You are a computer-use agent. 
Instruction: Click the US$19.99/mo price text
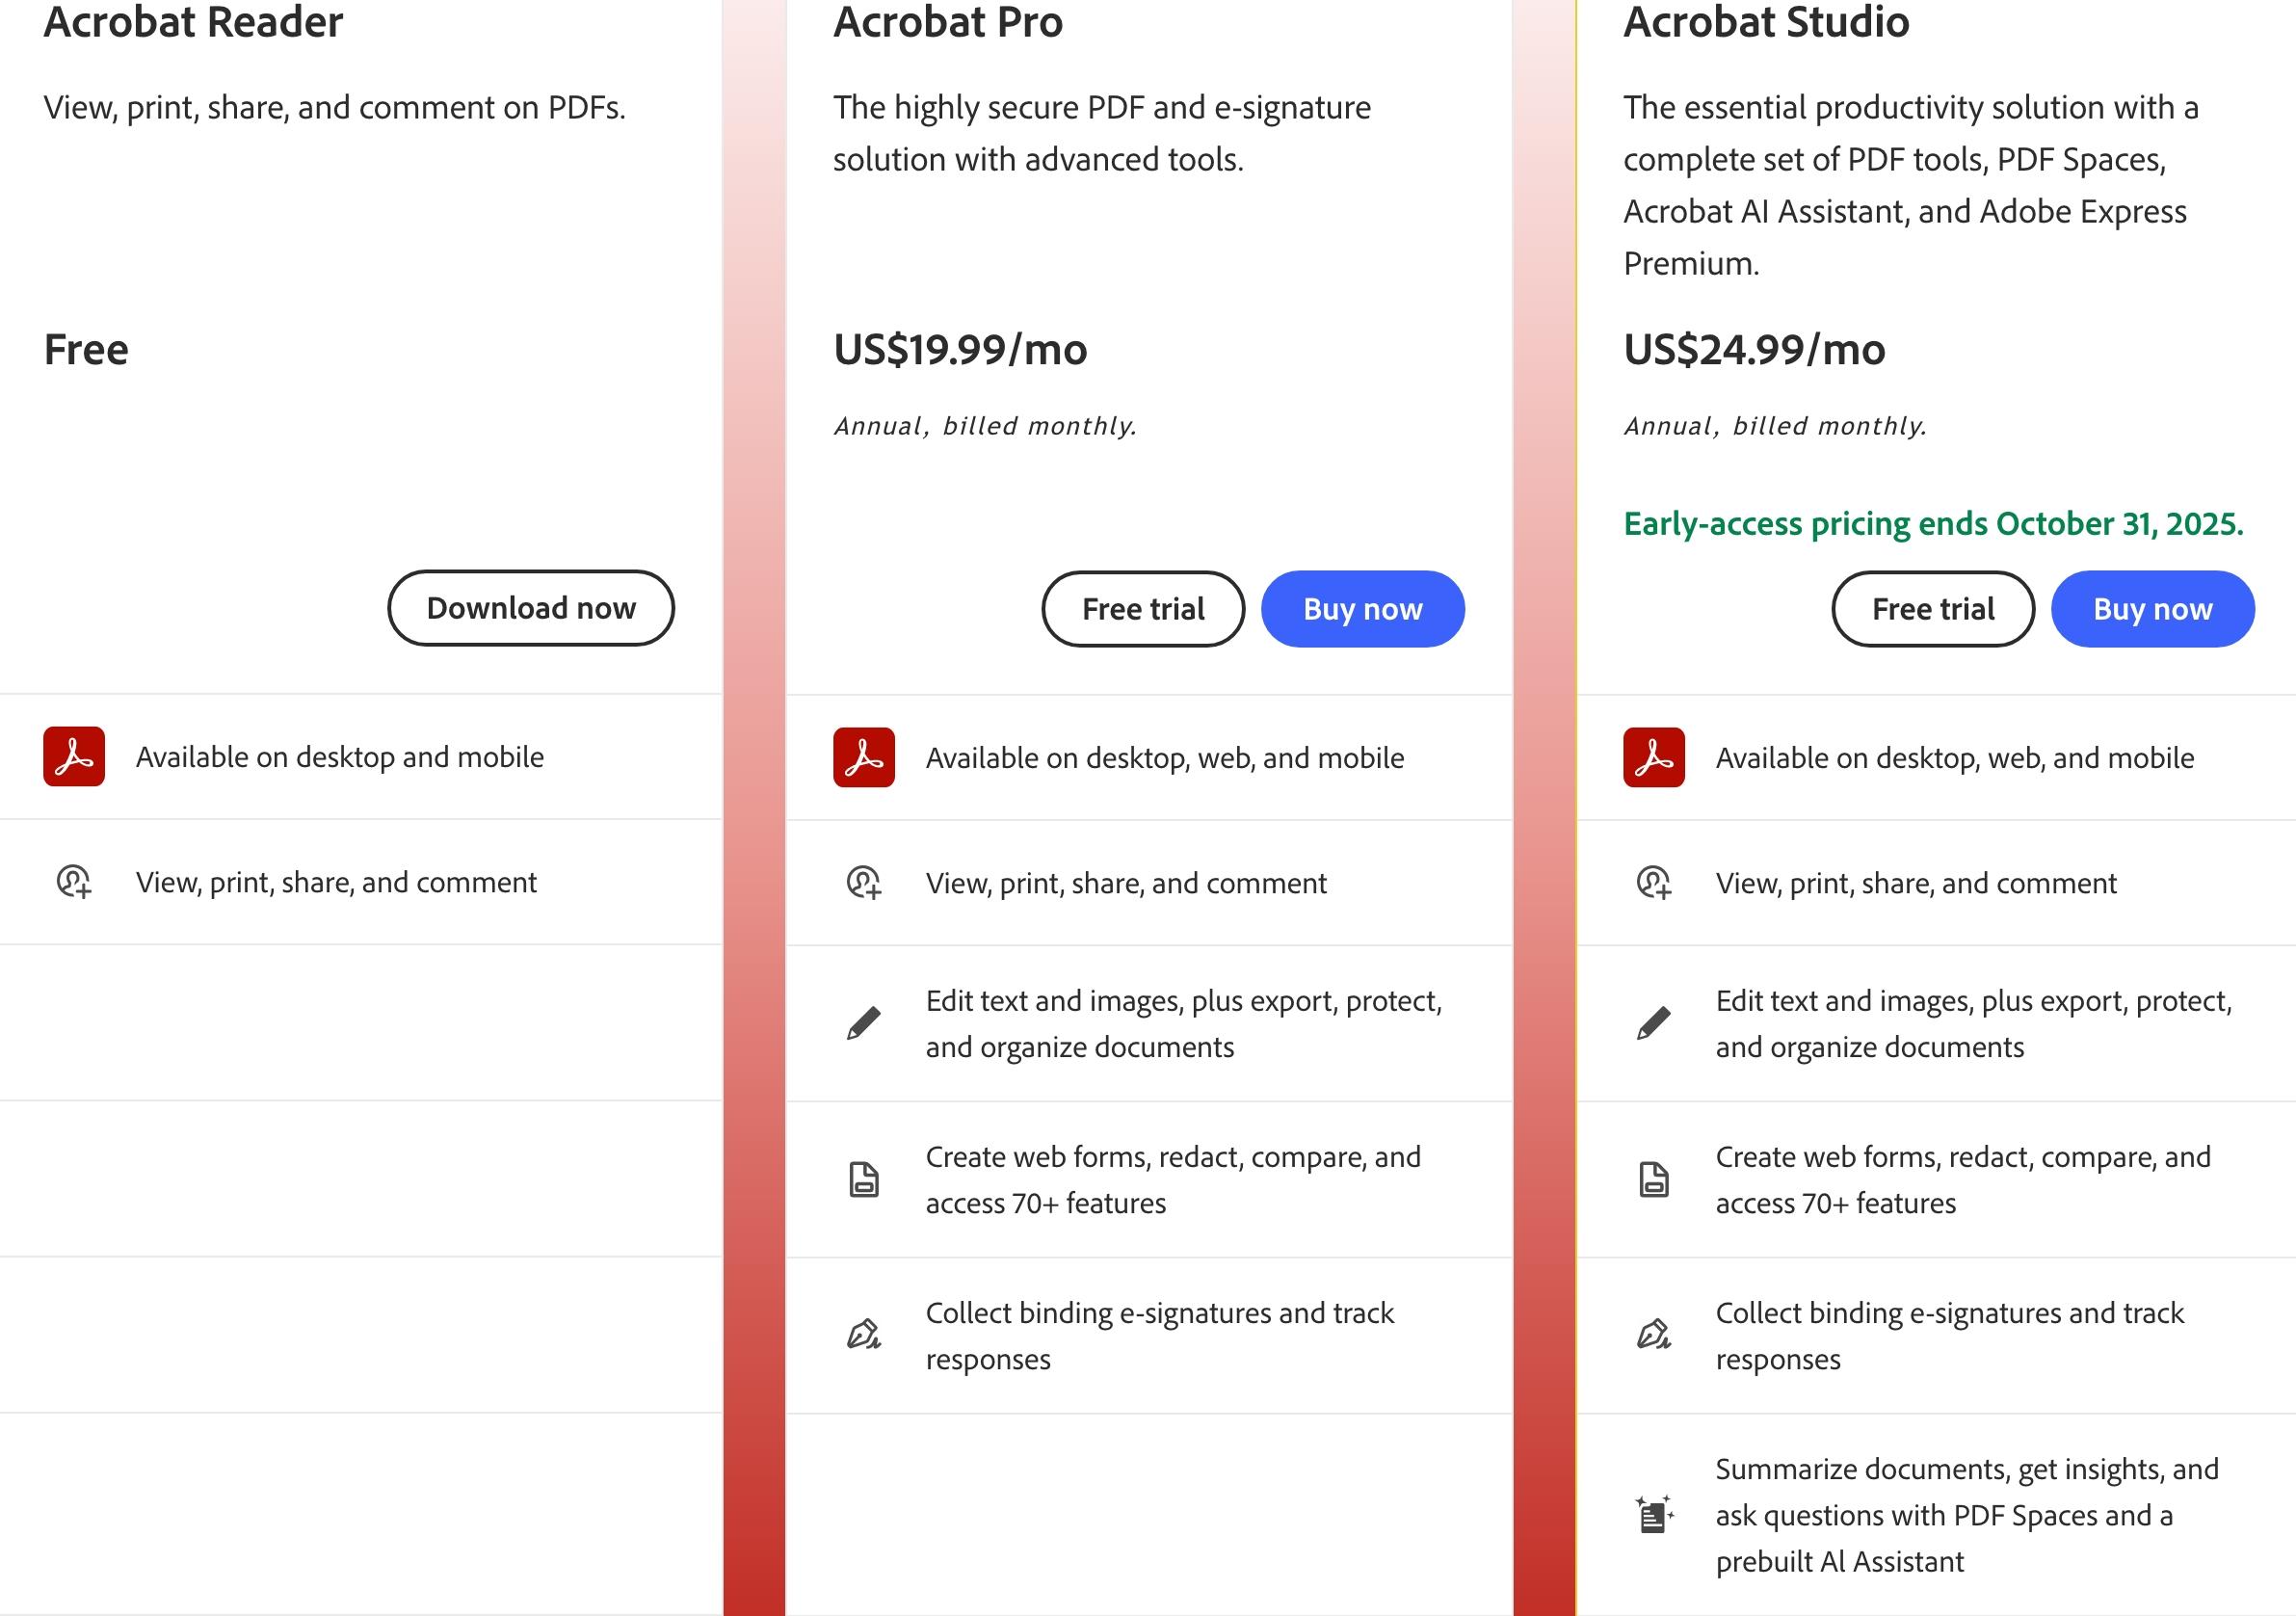(x=960, y=350)
